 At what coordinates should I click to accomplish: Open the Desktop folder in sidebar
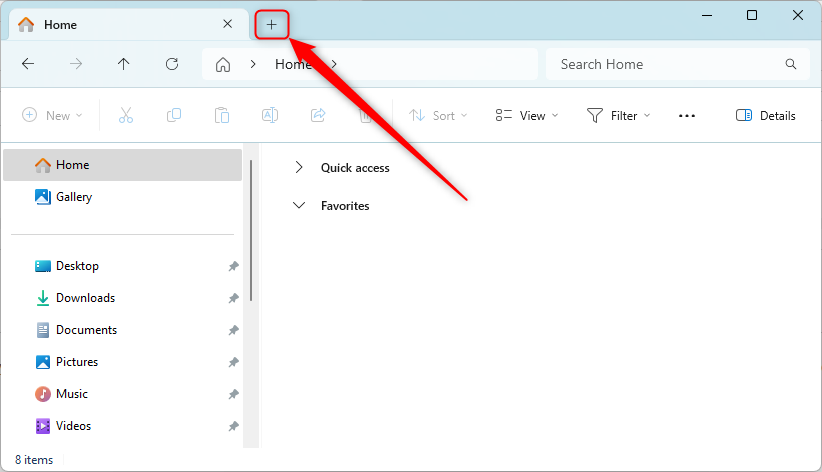(67, 266)
